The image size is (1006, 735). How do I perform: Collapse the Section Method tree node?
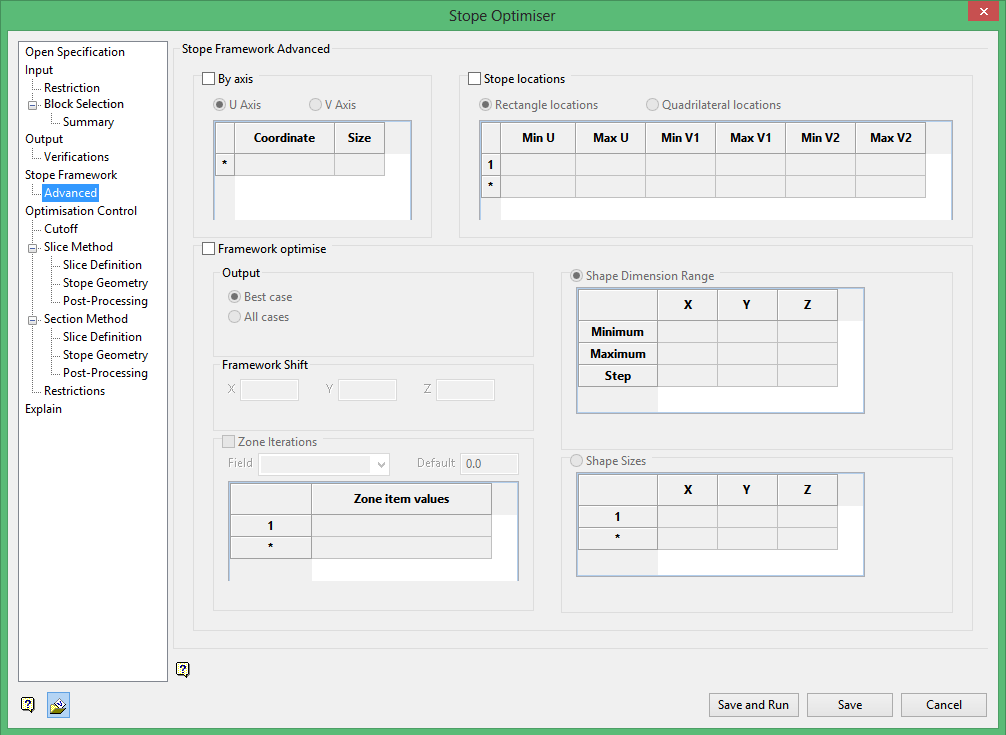[32, 319]
